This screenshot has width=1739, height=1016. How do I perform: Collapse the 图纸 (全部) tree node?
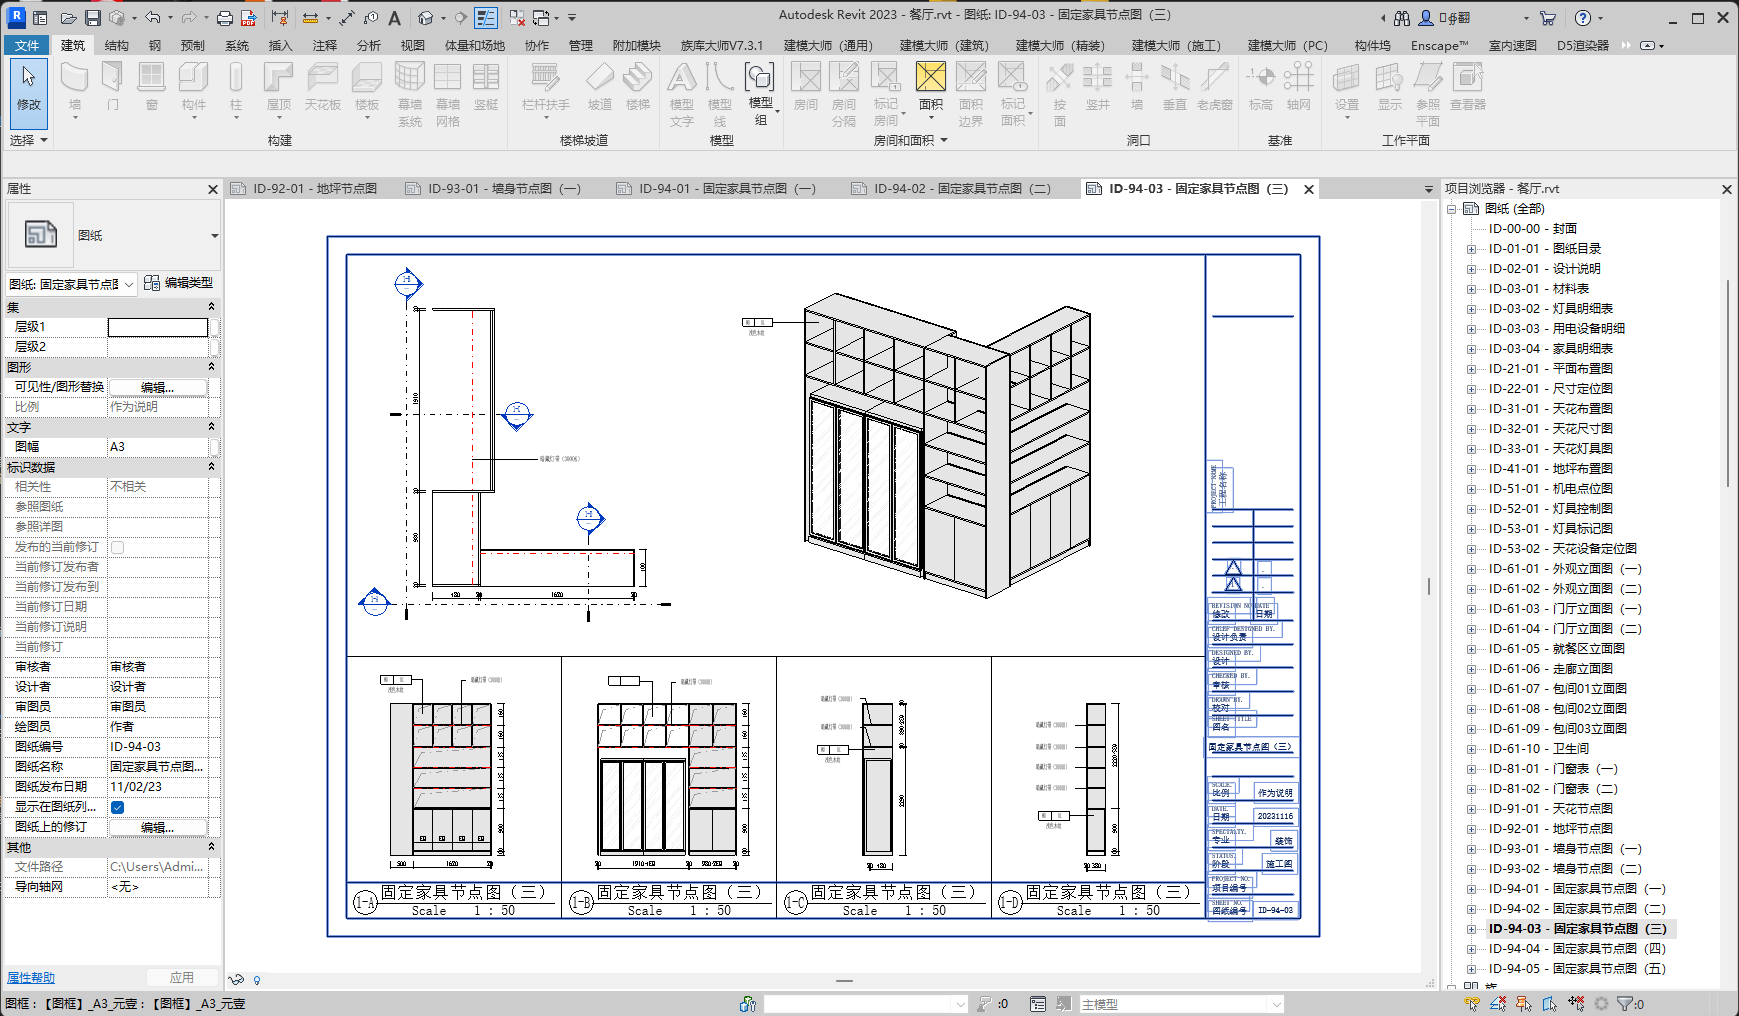1452,209
